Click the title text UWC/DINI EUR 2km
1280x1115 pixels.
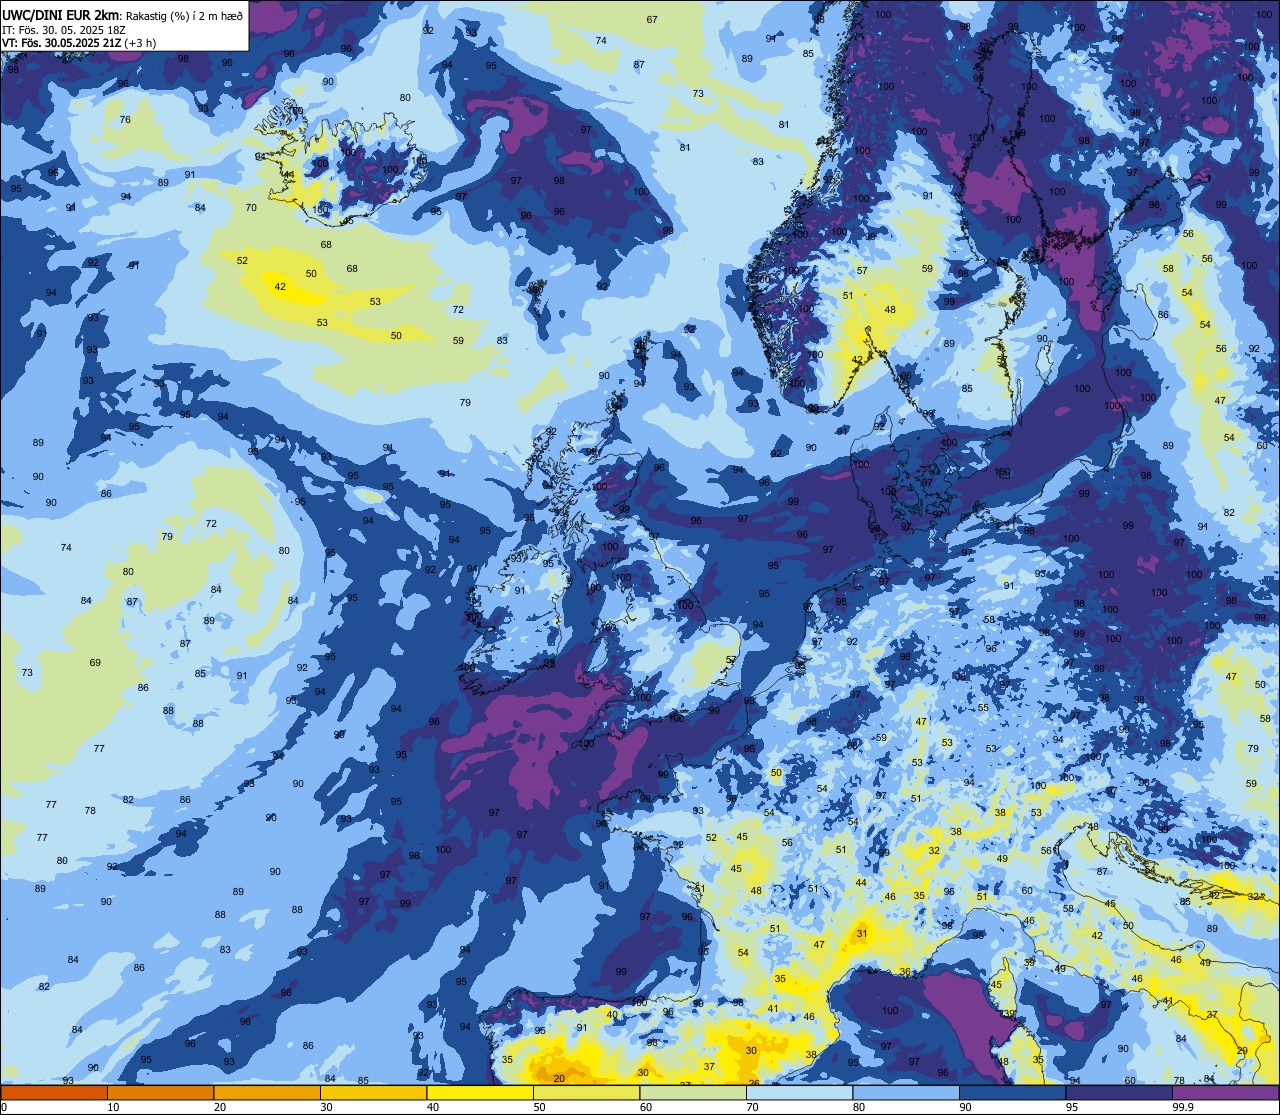click(61, 14)
